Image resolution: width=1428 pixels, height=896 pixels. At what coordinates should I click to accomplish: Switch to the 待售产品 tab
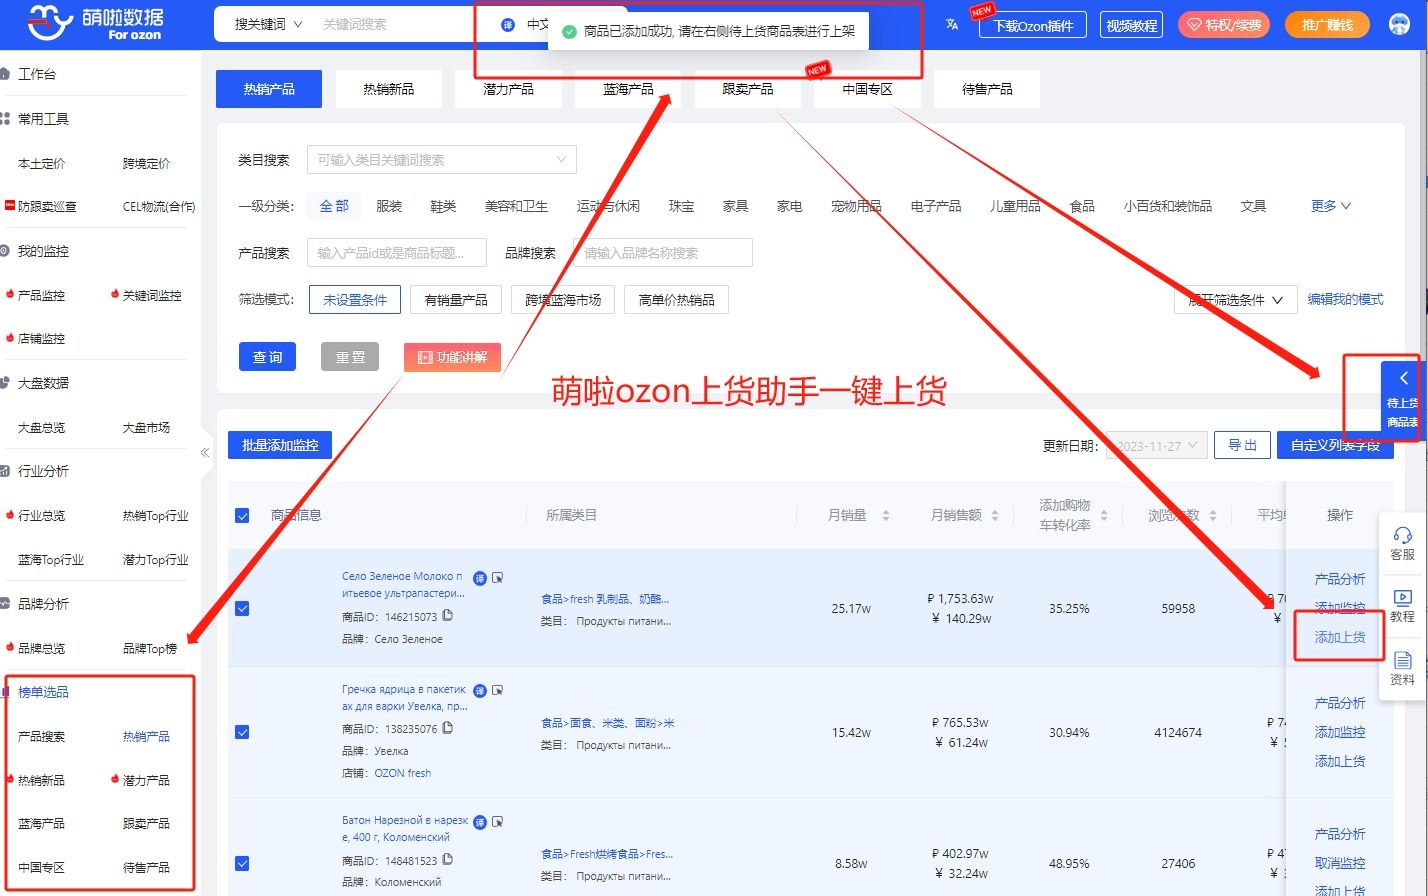(986, 89)
